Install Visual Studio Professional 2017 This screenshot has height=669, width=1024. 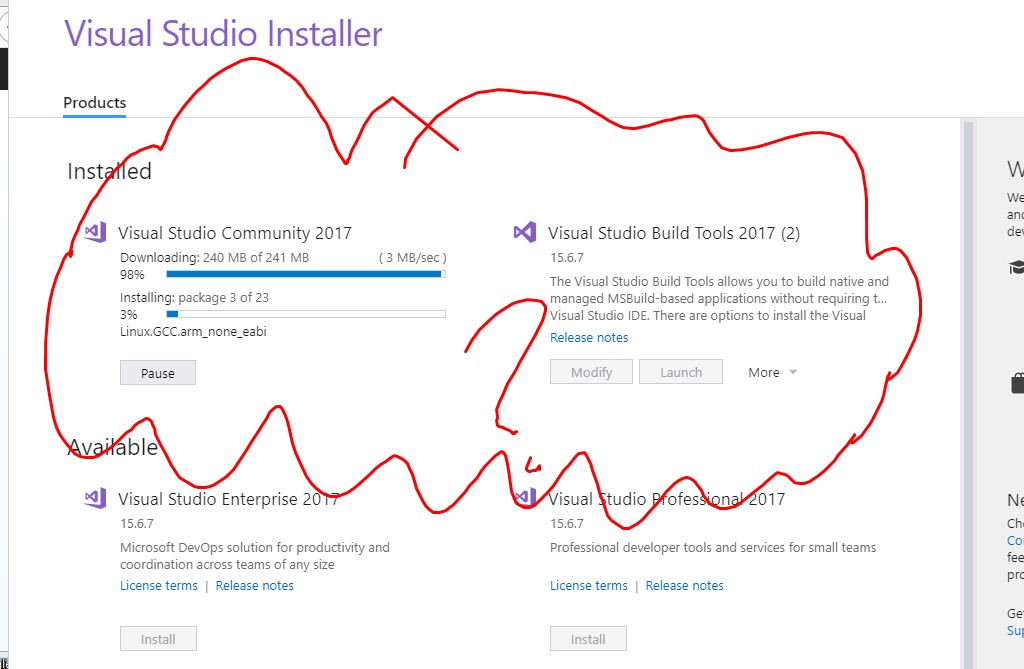[x=588, y=639]
